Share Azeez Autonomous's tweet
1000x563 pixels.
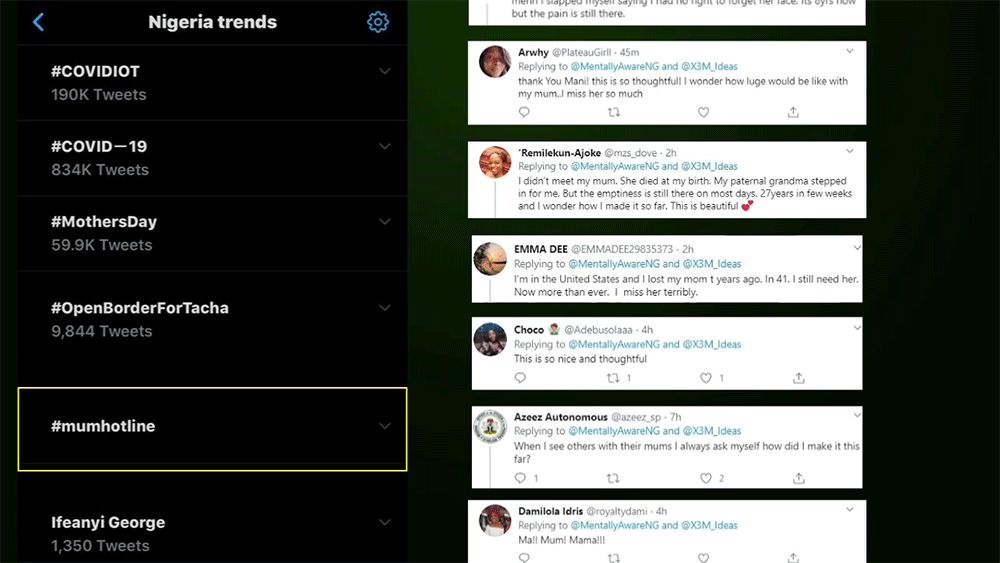click(798, 478)
